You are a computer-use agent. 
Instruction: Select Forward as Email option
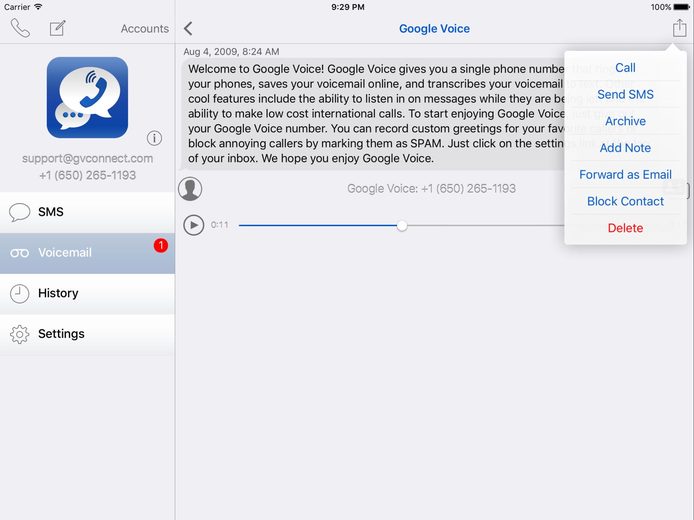coord(625,174)
